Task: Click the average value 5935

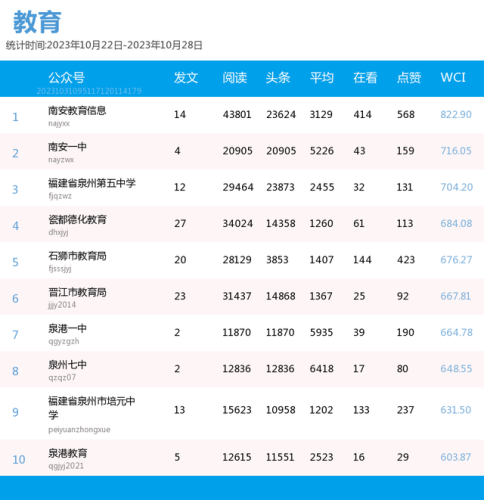Action: (x=321, y=332)
